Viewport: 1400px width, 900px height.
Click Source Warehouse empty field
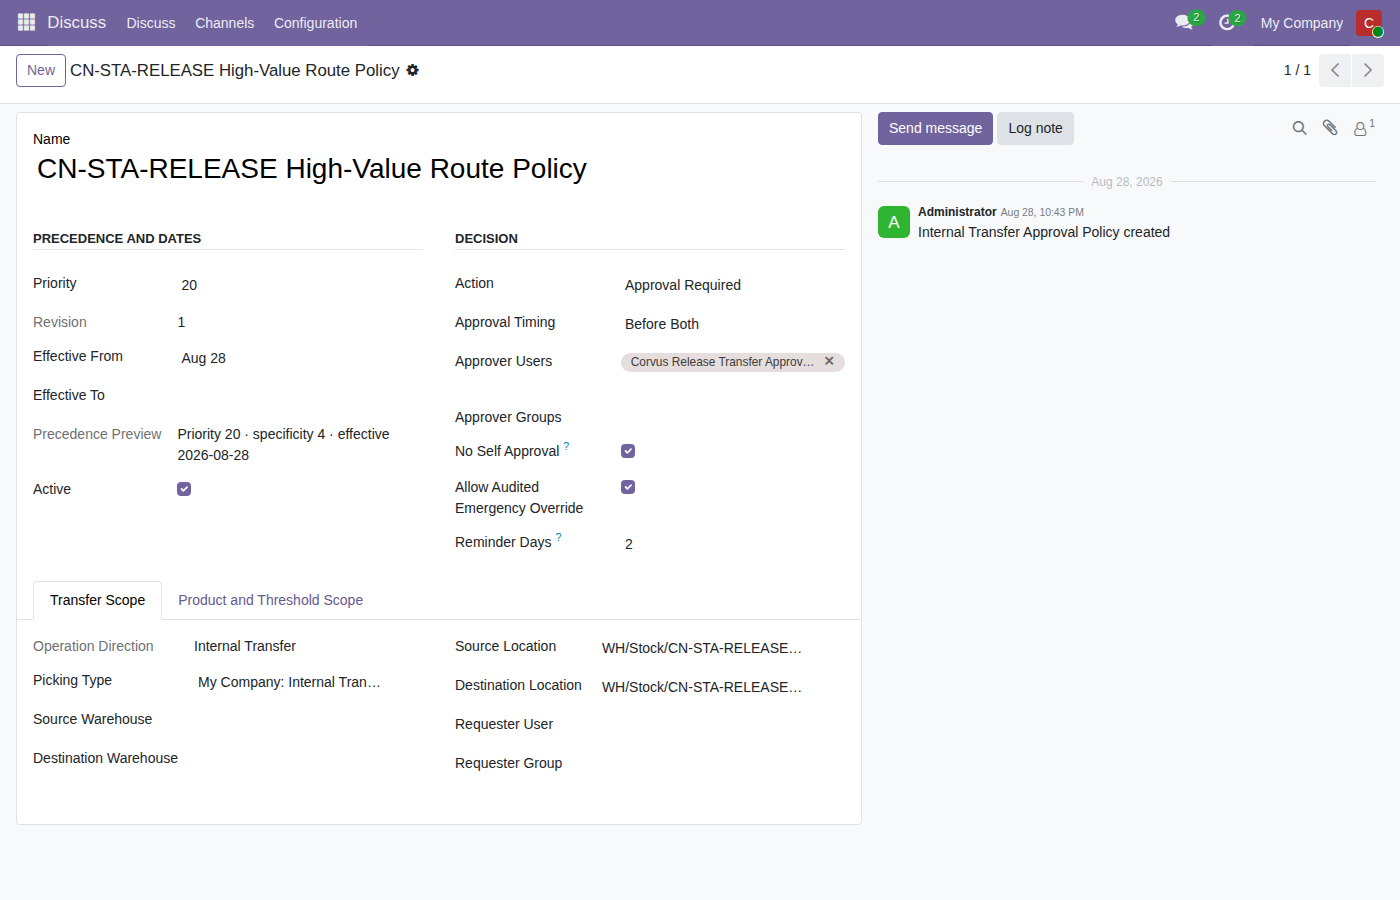pos(308,720)
